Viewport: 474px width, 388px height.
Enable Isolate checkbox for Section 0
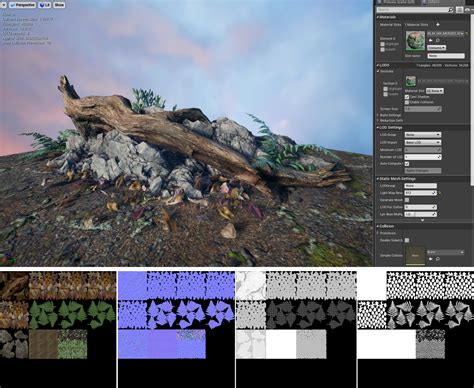386,94
